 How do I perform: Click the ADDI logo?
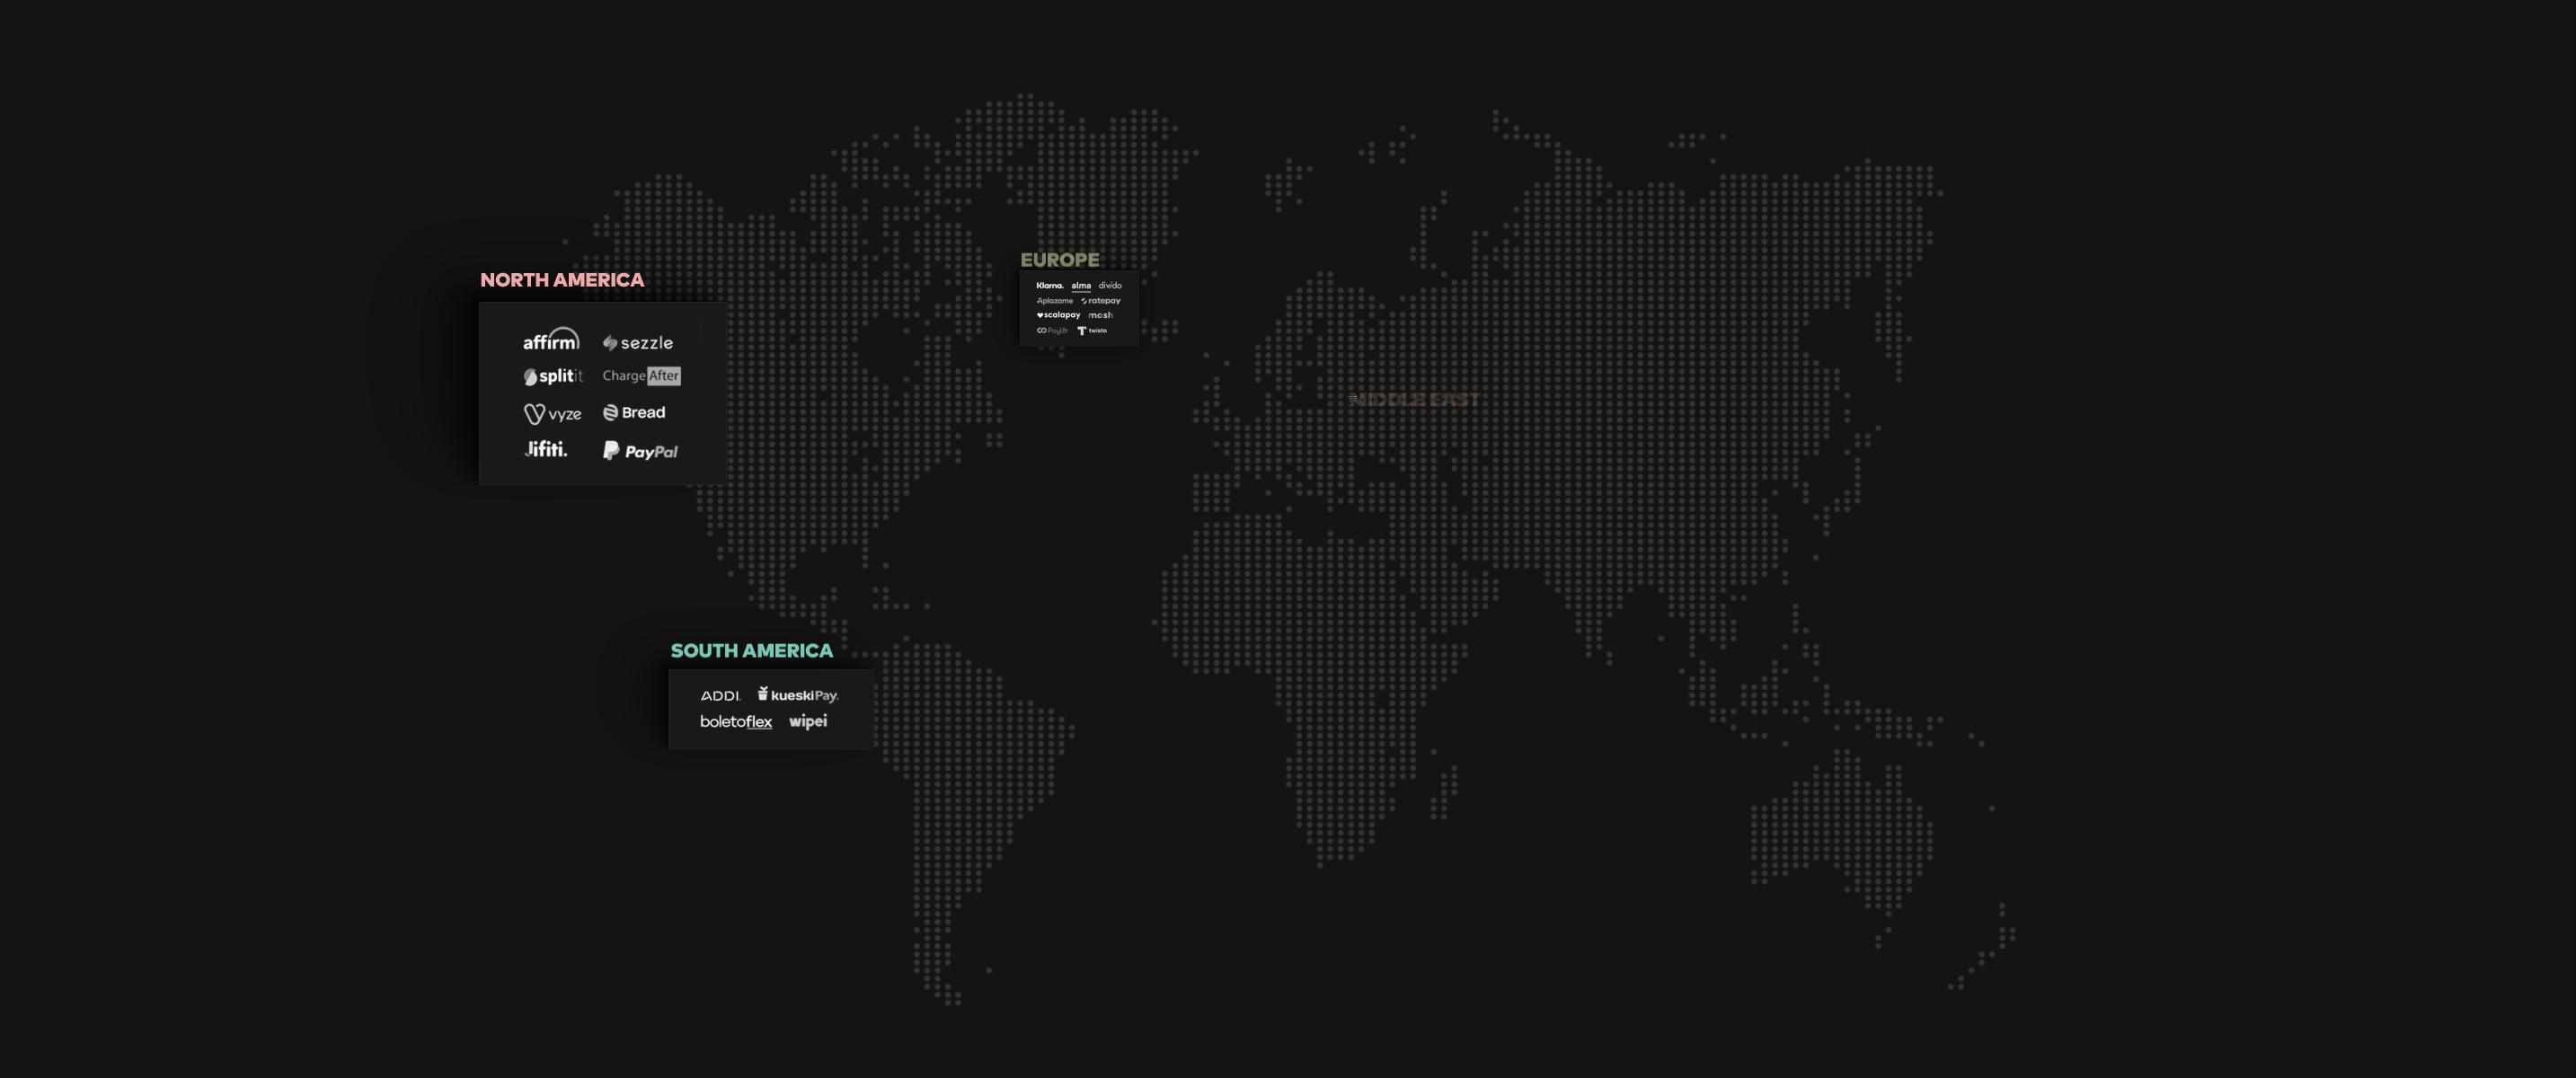pyautogui.click(x=720, y=695)
